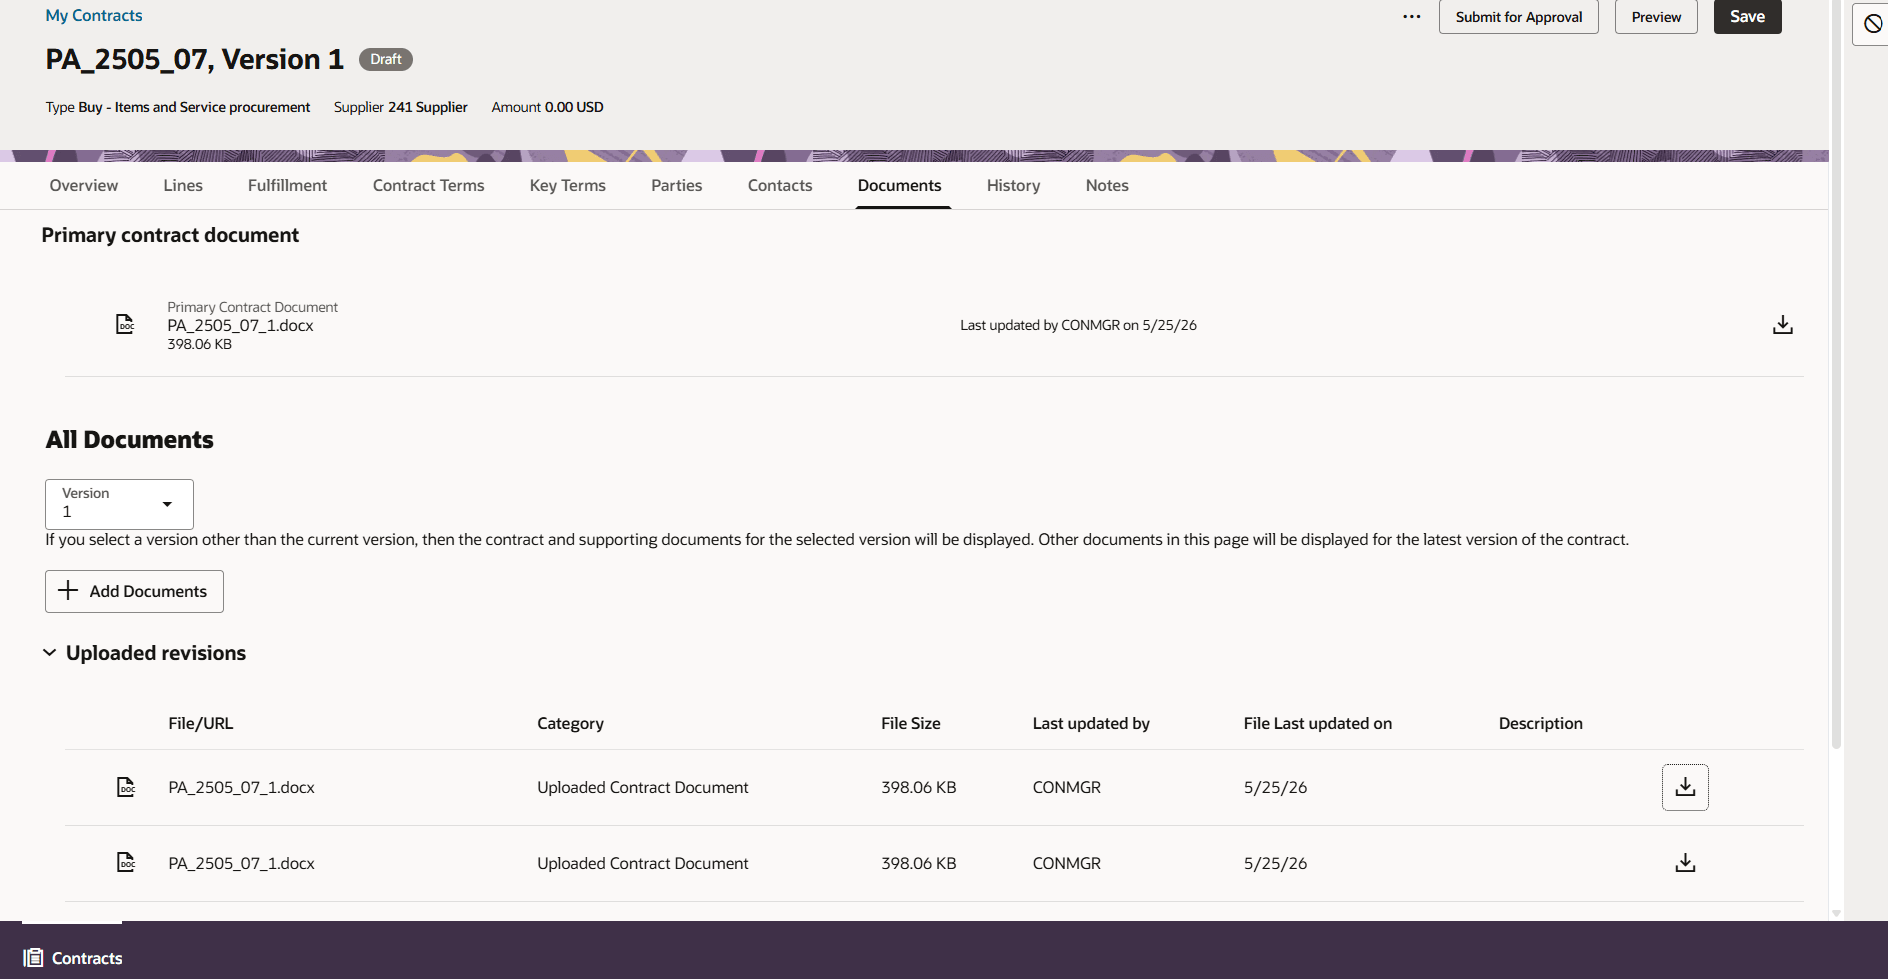View the History tab

pyautogui.click(x=1013, y=186)
